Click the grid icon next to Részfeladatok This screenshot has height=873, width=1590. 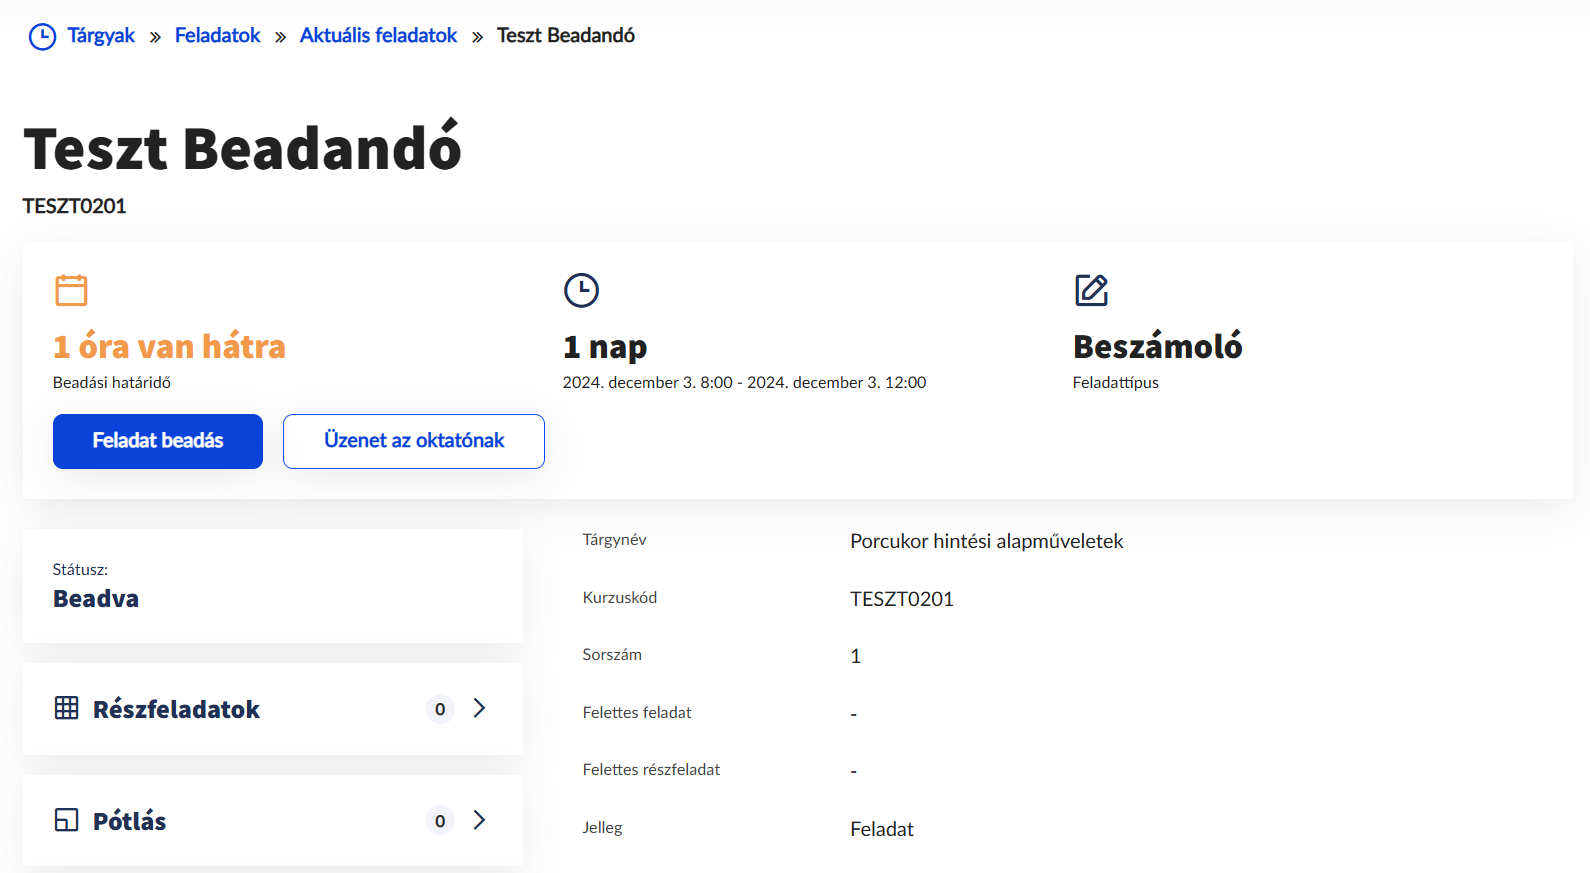pyautogui.click(x=67, y=708)
